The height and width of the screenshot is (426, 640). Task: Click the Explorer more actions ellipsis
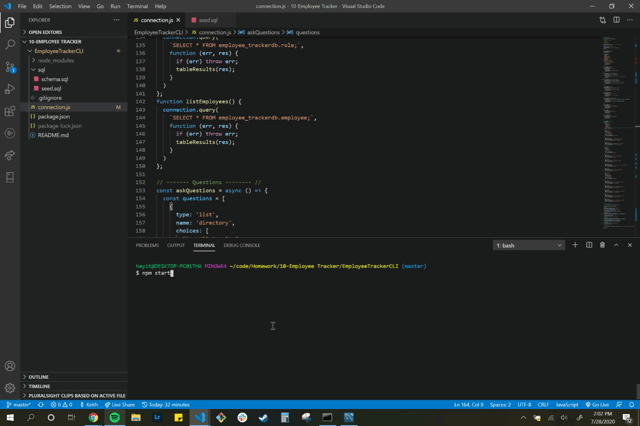click(116, 20)
